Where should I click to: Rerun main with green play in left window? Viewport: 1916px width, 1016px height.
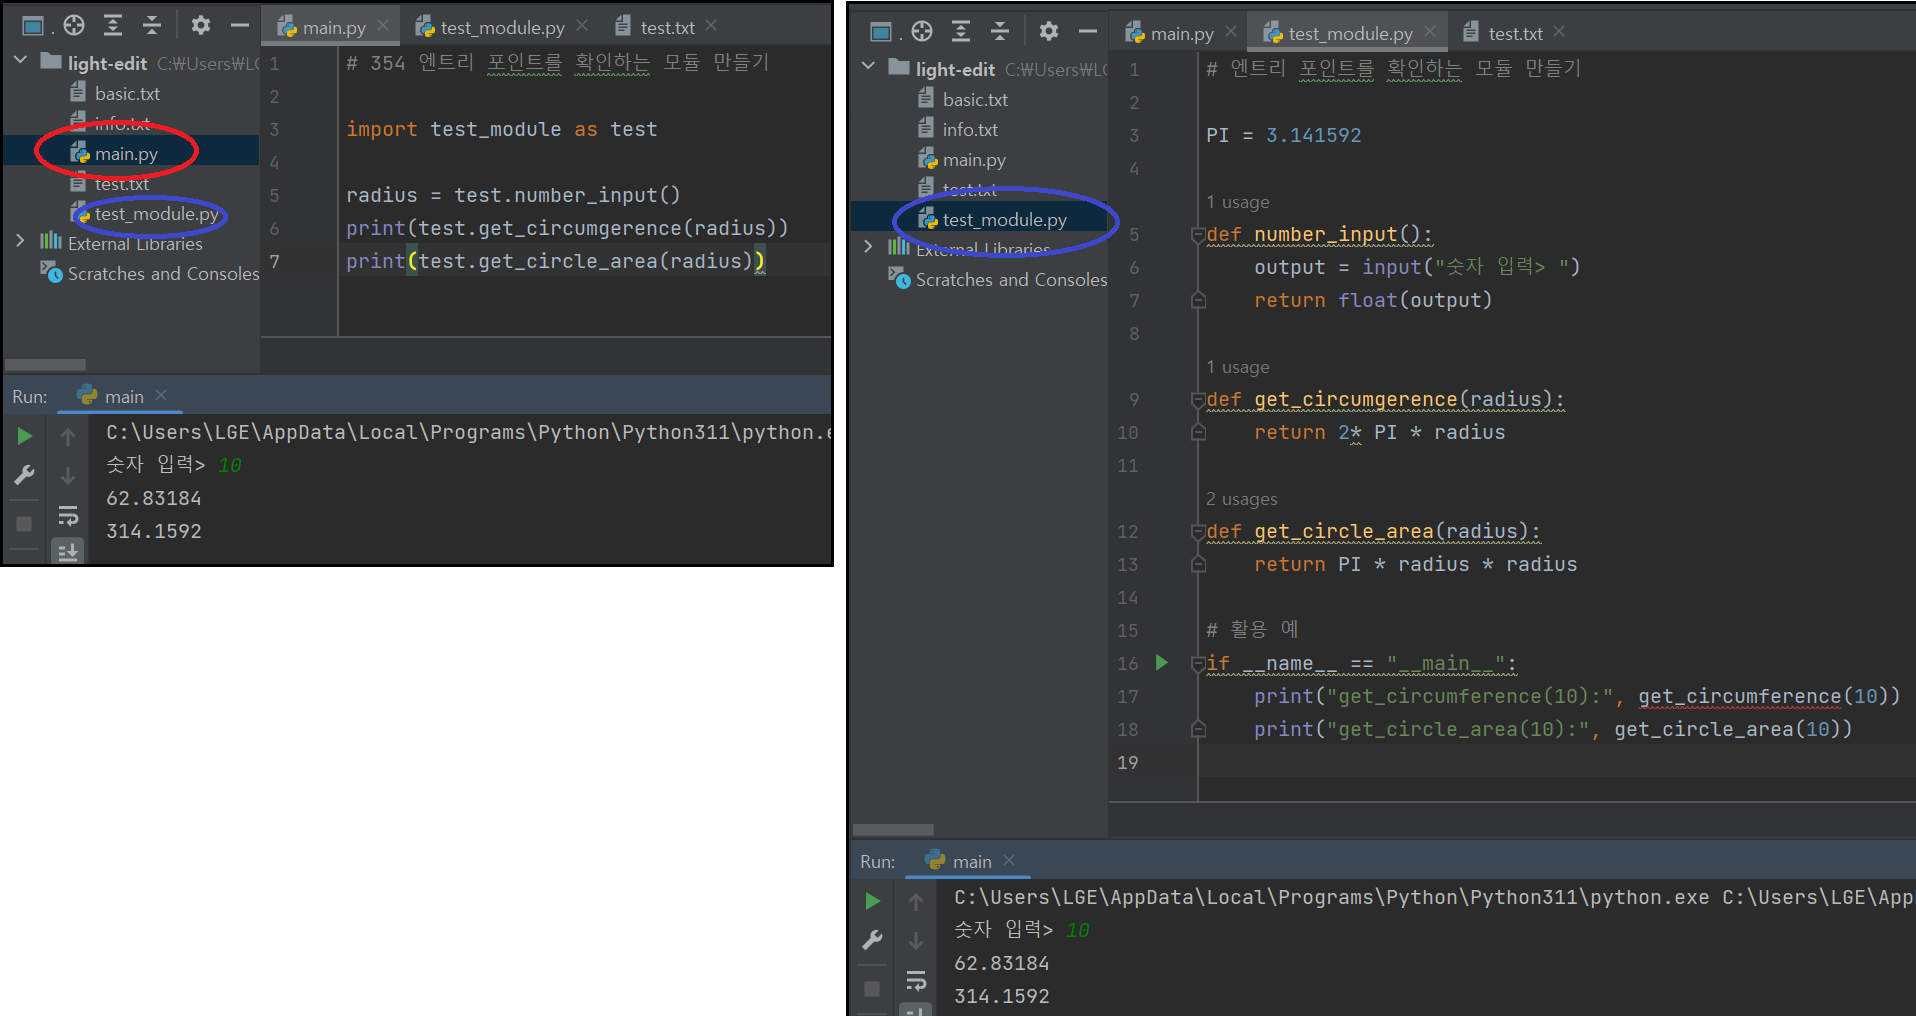(25, 436)
